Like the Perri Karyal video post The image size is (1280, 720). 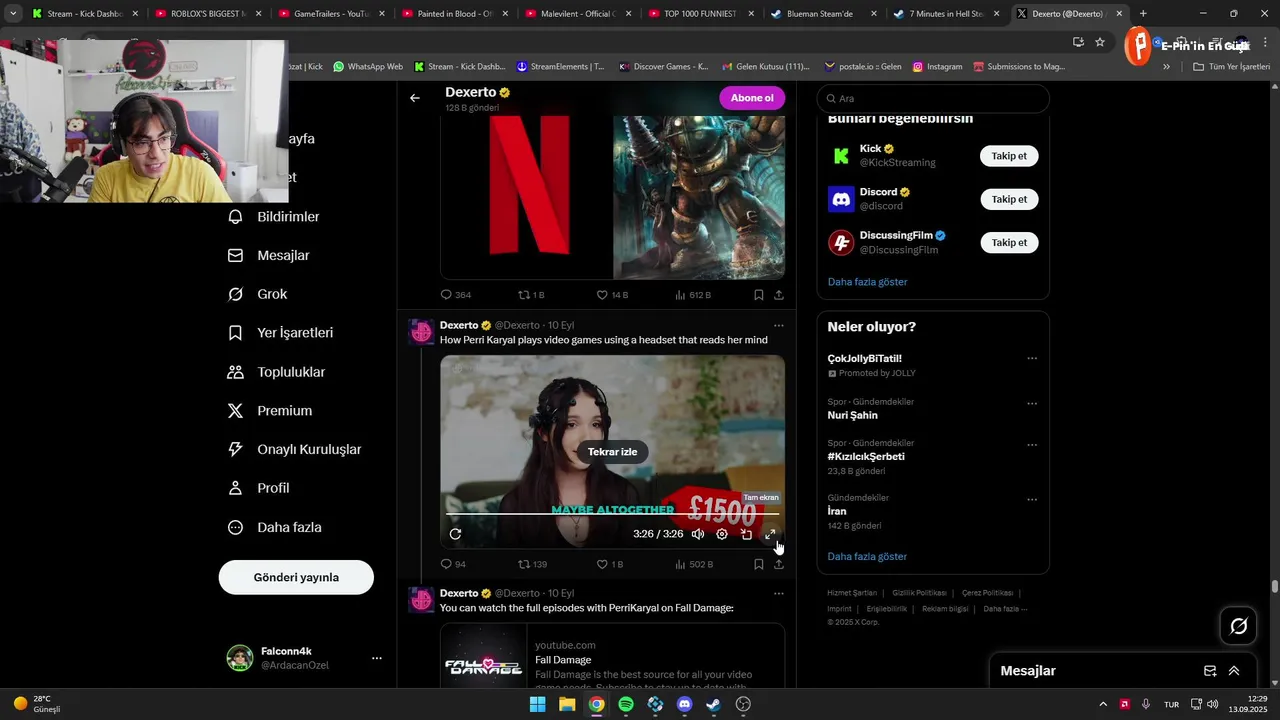[602, 564]
